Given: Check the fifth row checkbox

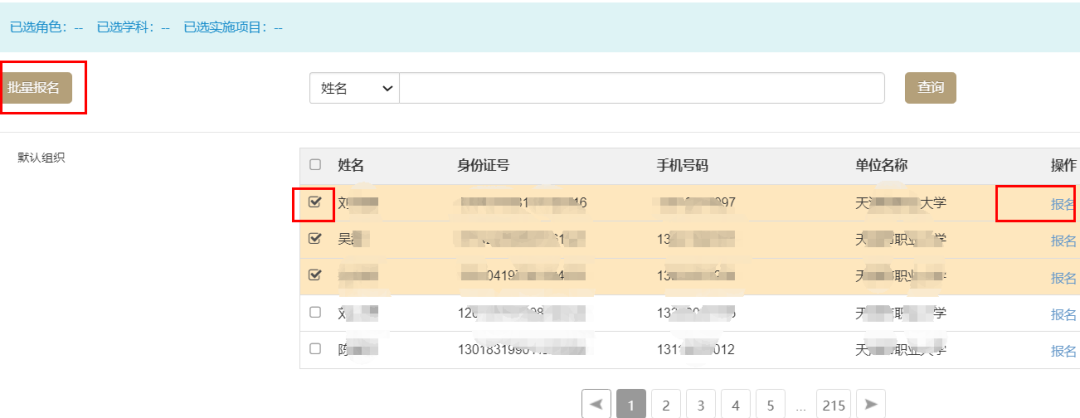Looking at the screenshot, I should click(x=316, y=349).
